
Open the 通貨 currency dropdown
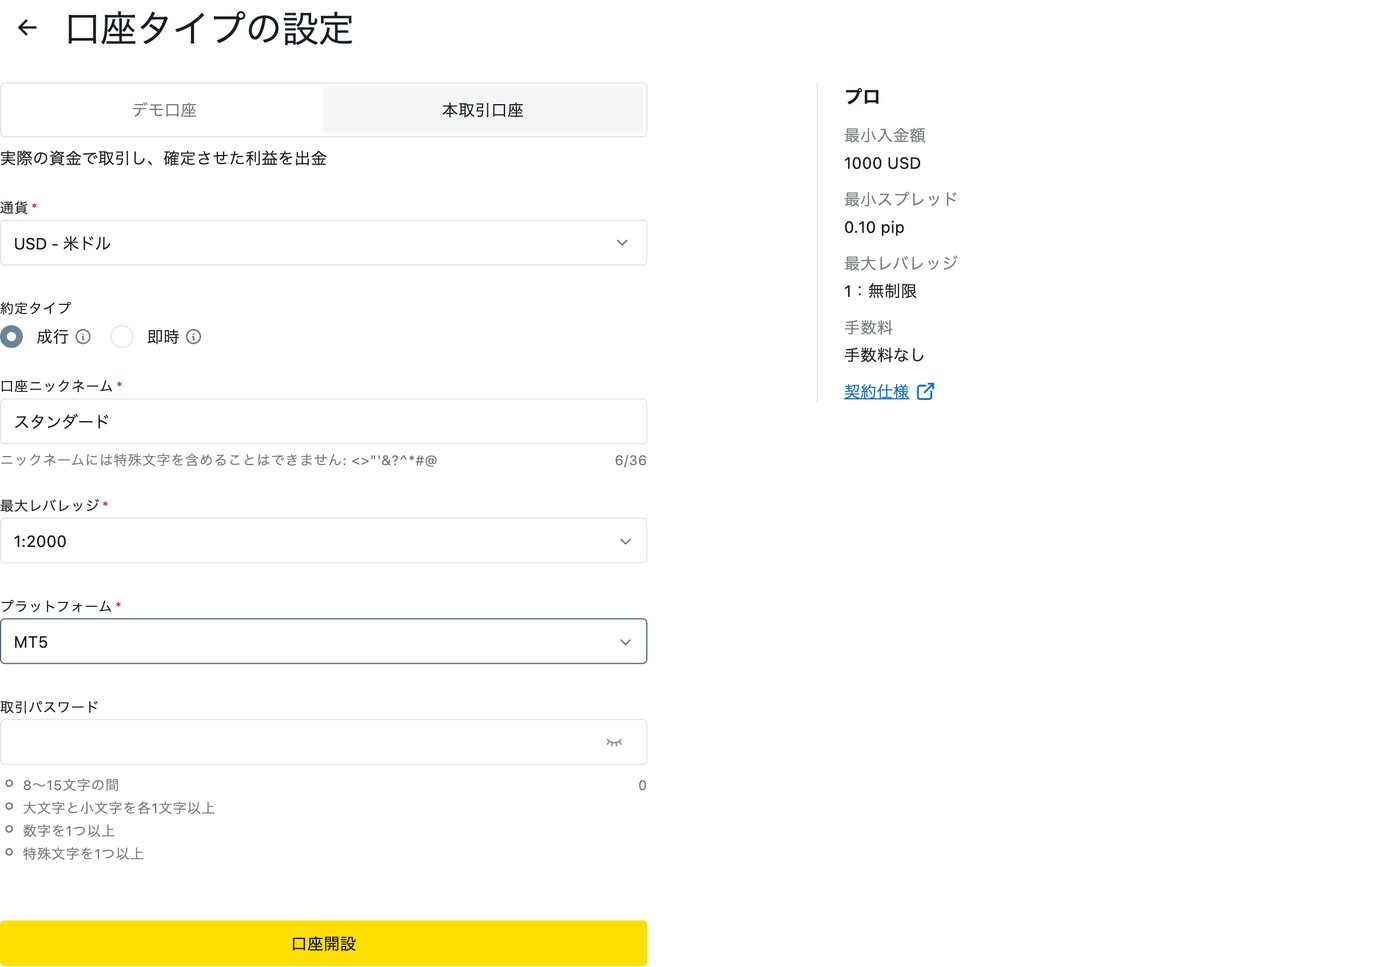pos(323,243)
